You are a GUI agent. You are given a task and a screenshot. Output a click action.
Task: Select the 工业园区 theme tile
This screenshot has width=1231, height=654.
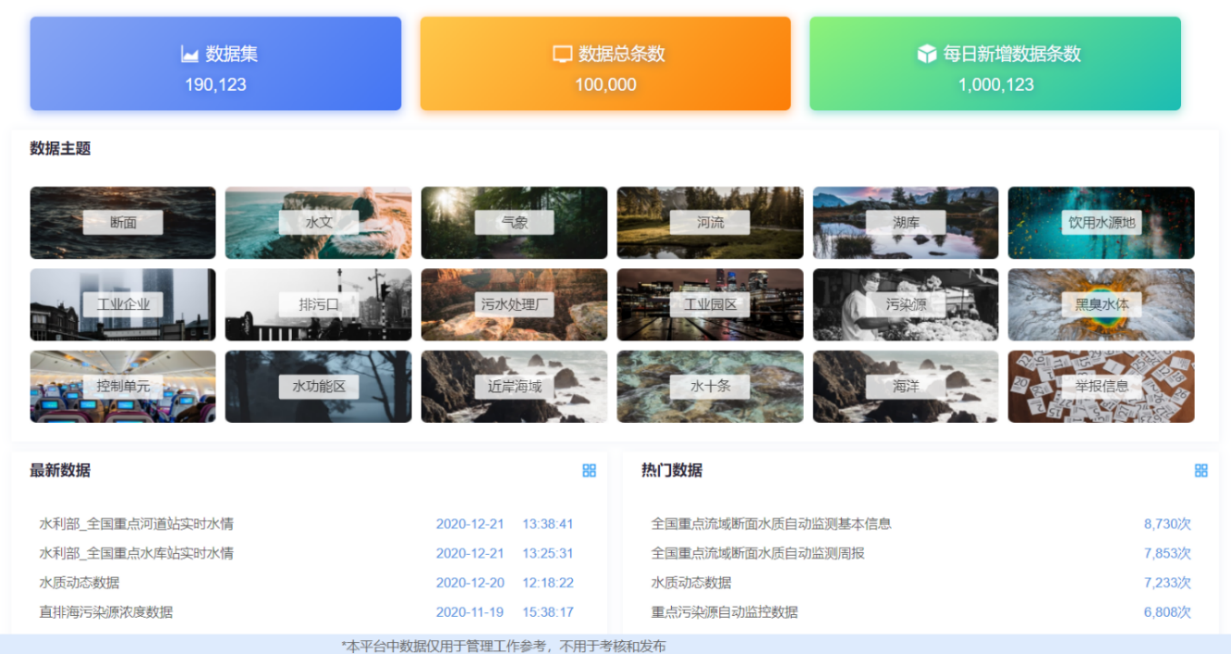tap(710, 304)
